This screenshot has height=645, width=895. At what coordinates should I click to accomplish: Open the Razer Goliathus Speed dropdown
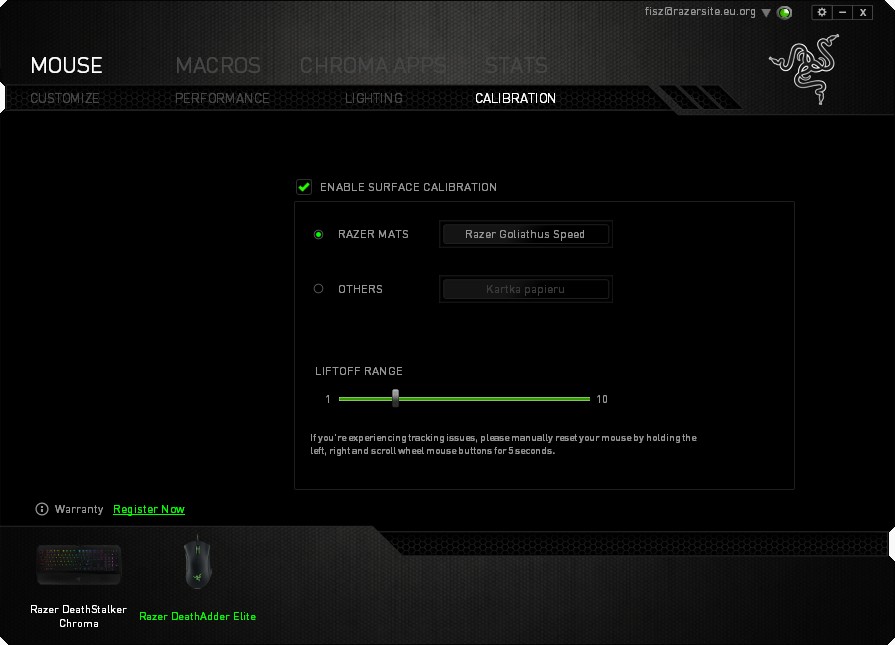point(525,234)
